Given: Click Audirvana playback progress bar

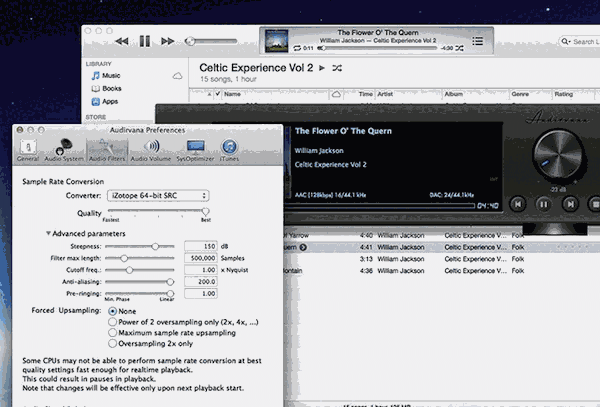Looking at the screenshot, I should coord(380,206).
